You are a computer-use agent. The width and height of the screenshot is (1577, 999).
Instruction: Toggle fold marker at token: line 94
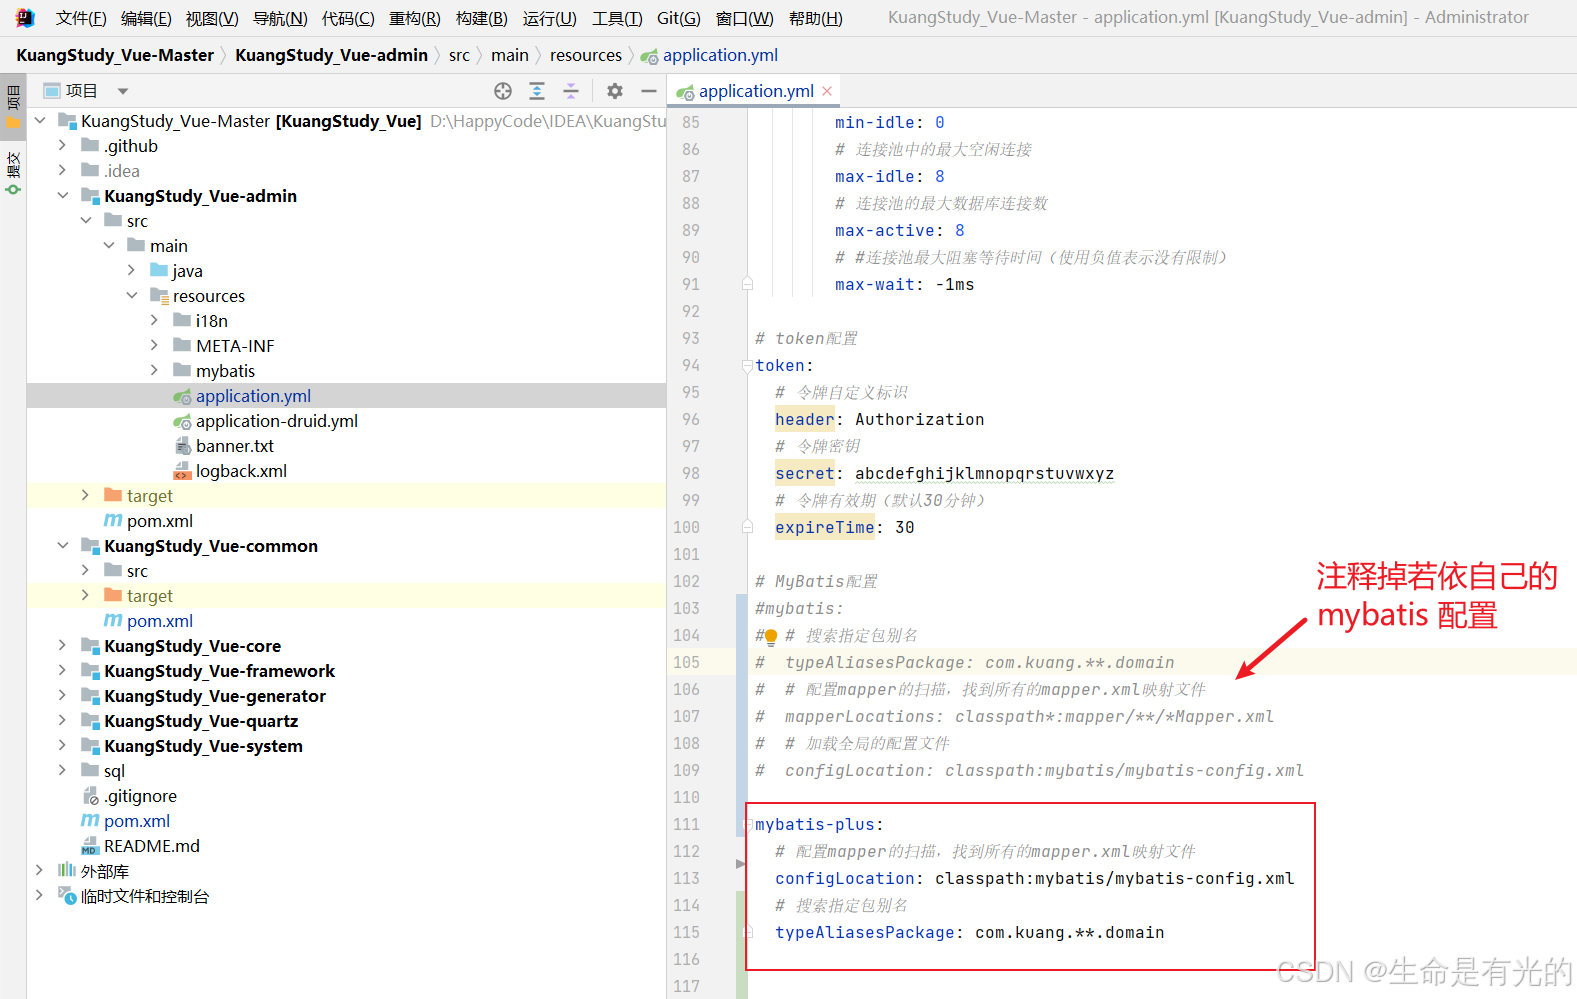(x=747, y=366)
